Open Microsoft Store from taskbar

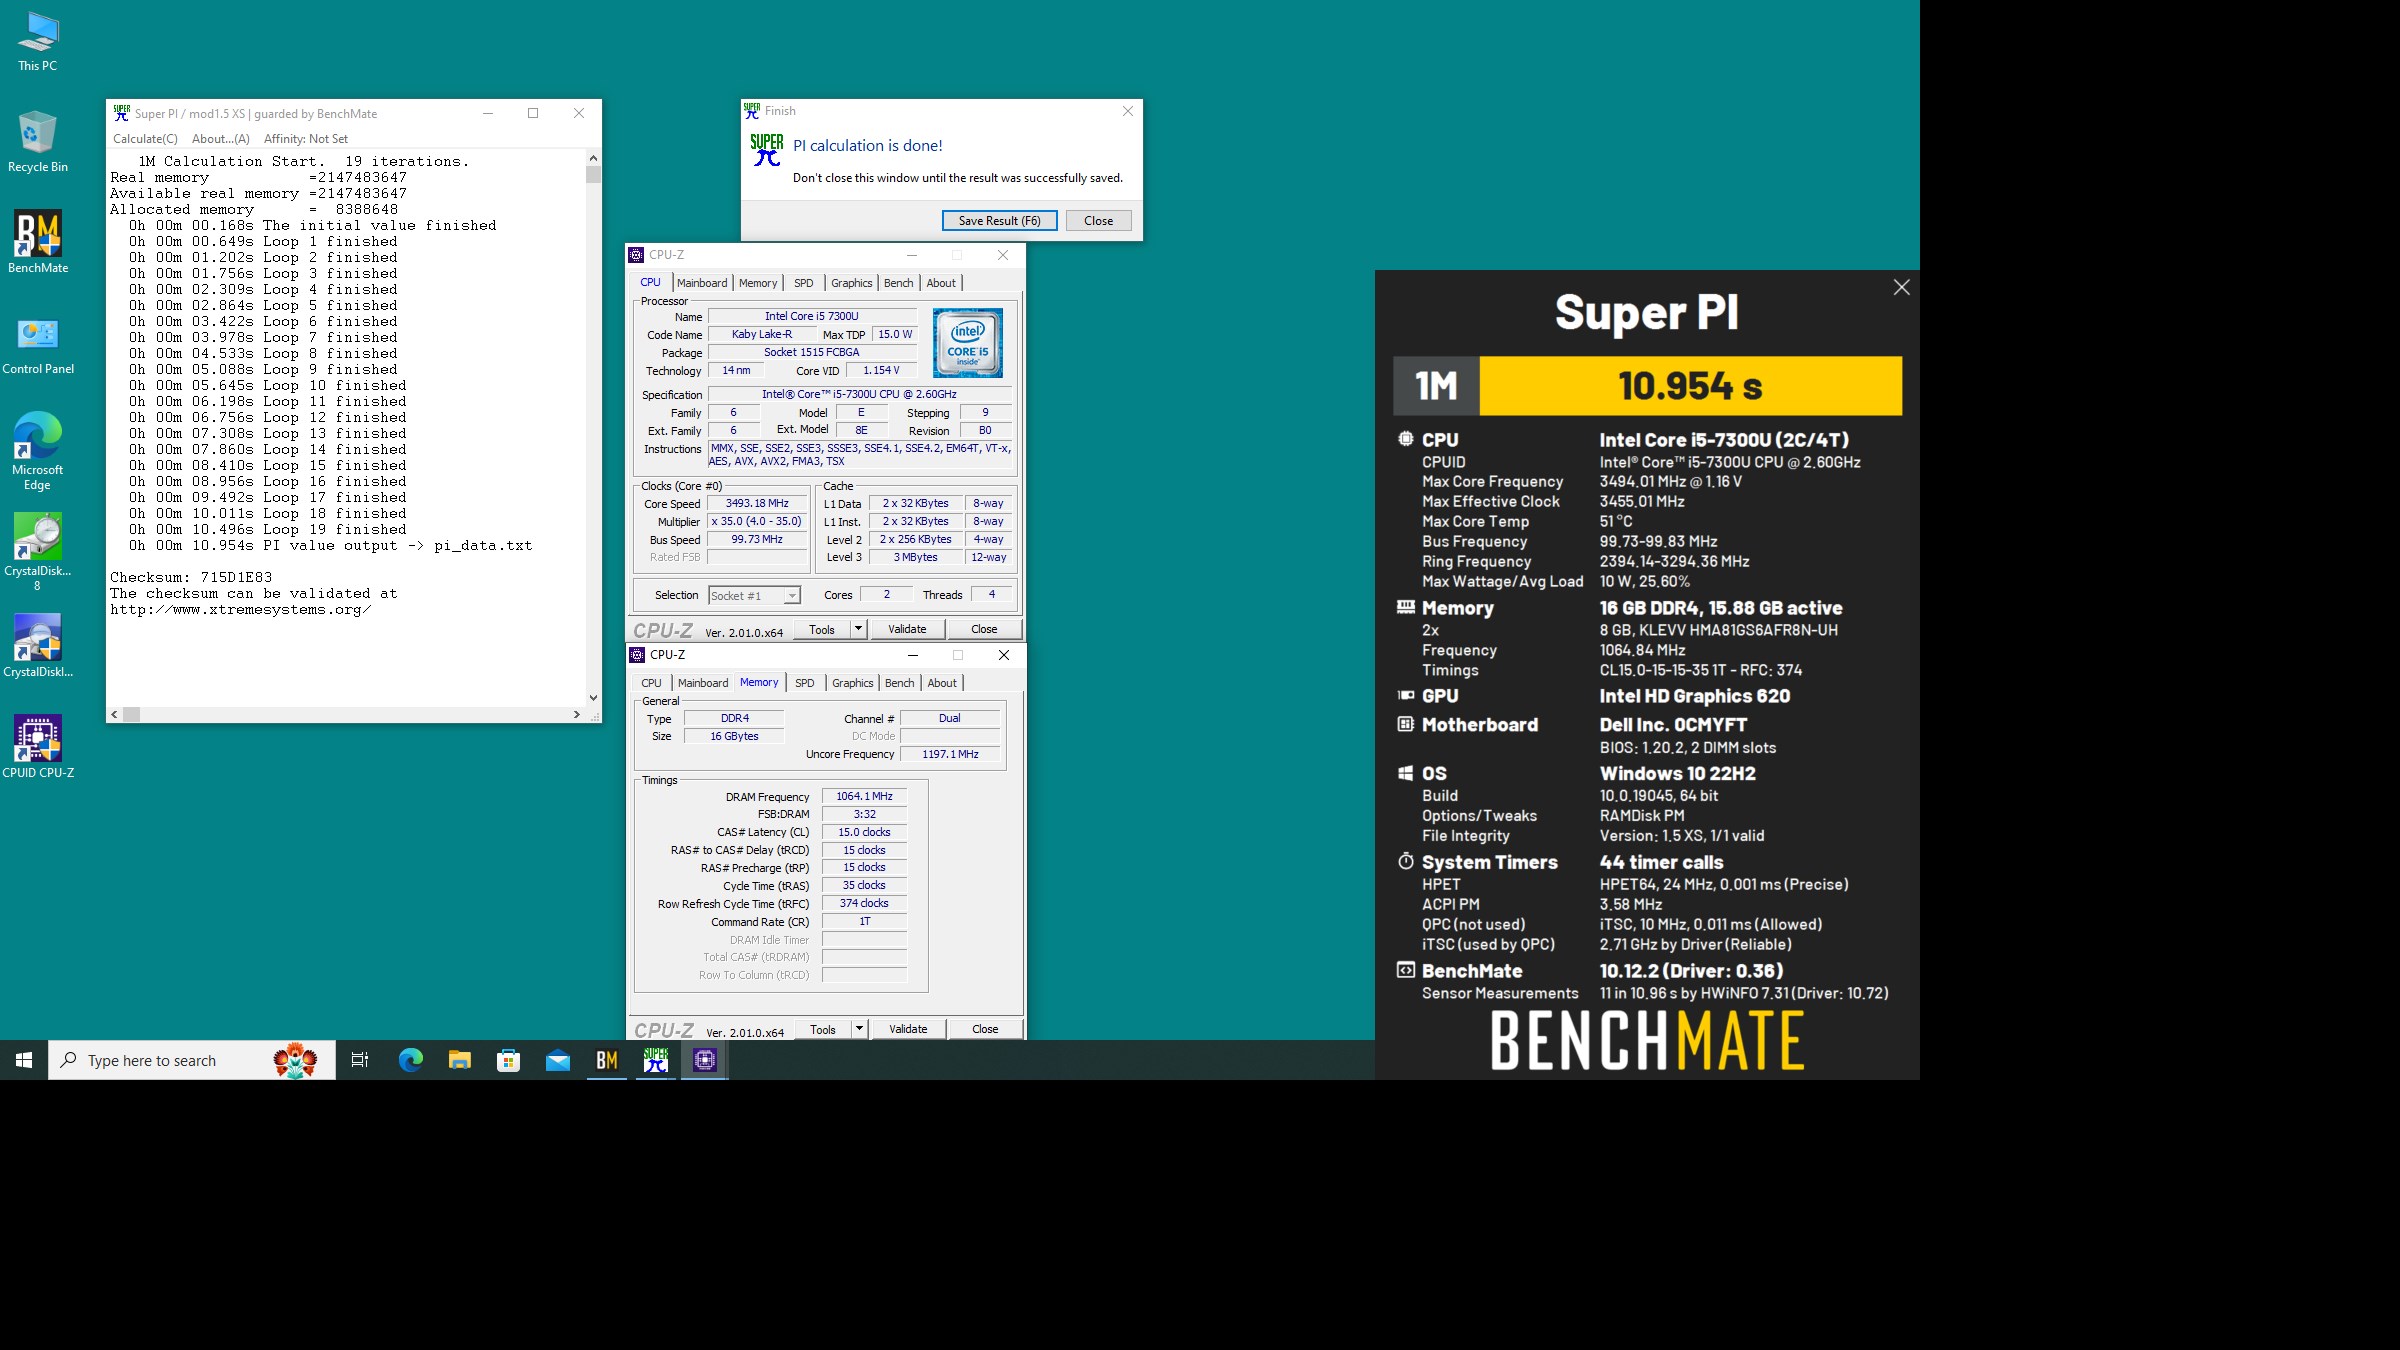(x=508, y=1060)
